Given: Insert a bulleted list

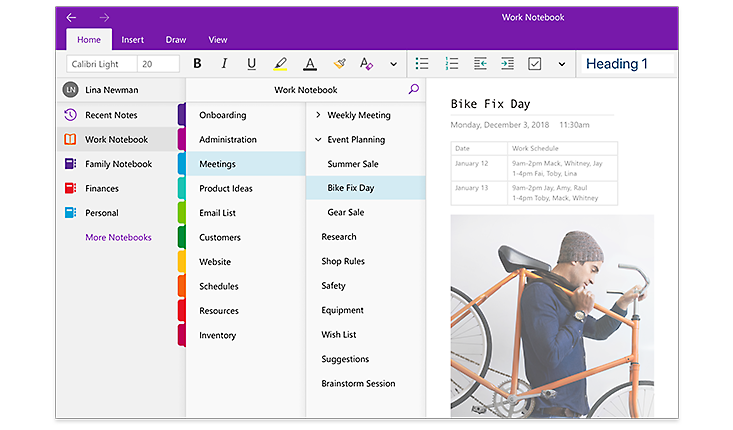Looking at the screenshot, I should pyautogui.click(x=422, y=64).
